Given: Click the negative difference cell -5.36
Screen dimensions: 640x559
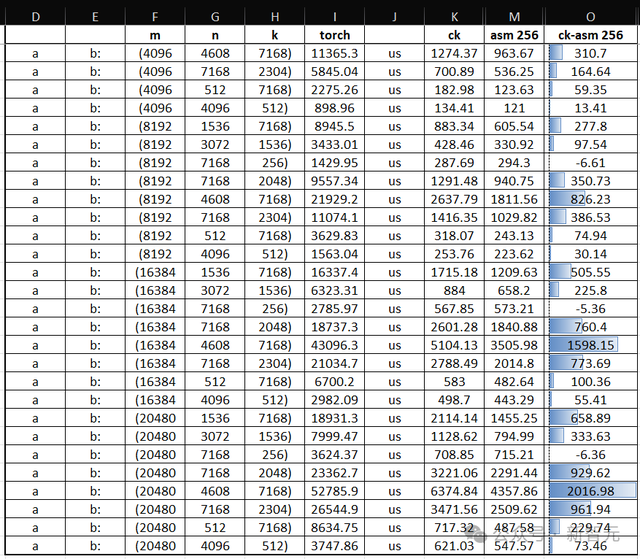Looking at the screenshot, I should [x=591, y=308].
